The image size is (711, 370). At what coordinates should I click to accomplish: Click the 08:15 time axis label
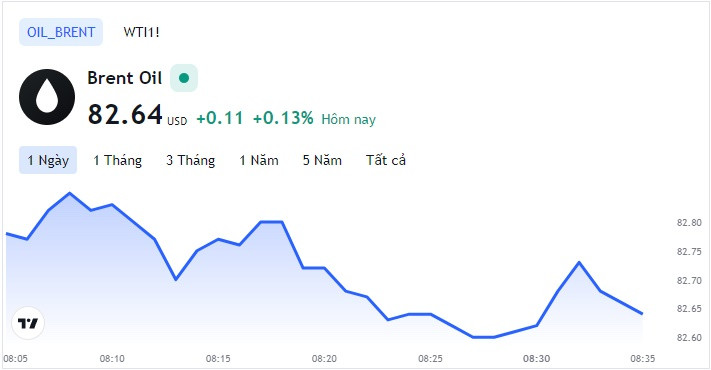[218, 359]
